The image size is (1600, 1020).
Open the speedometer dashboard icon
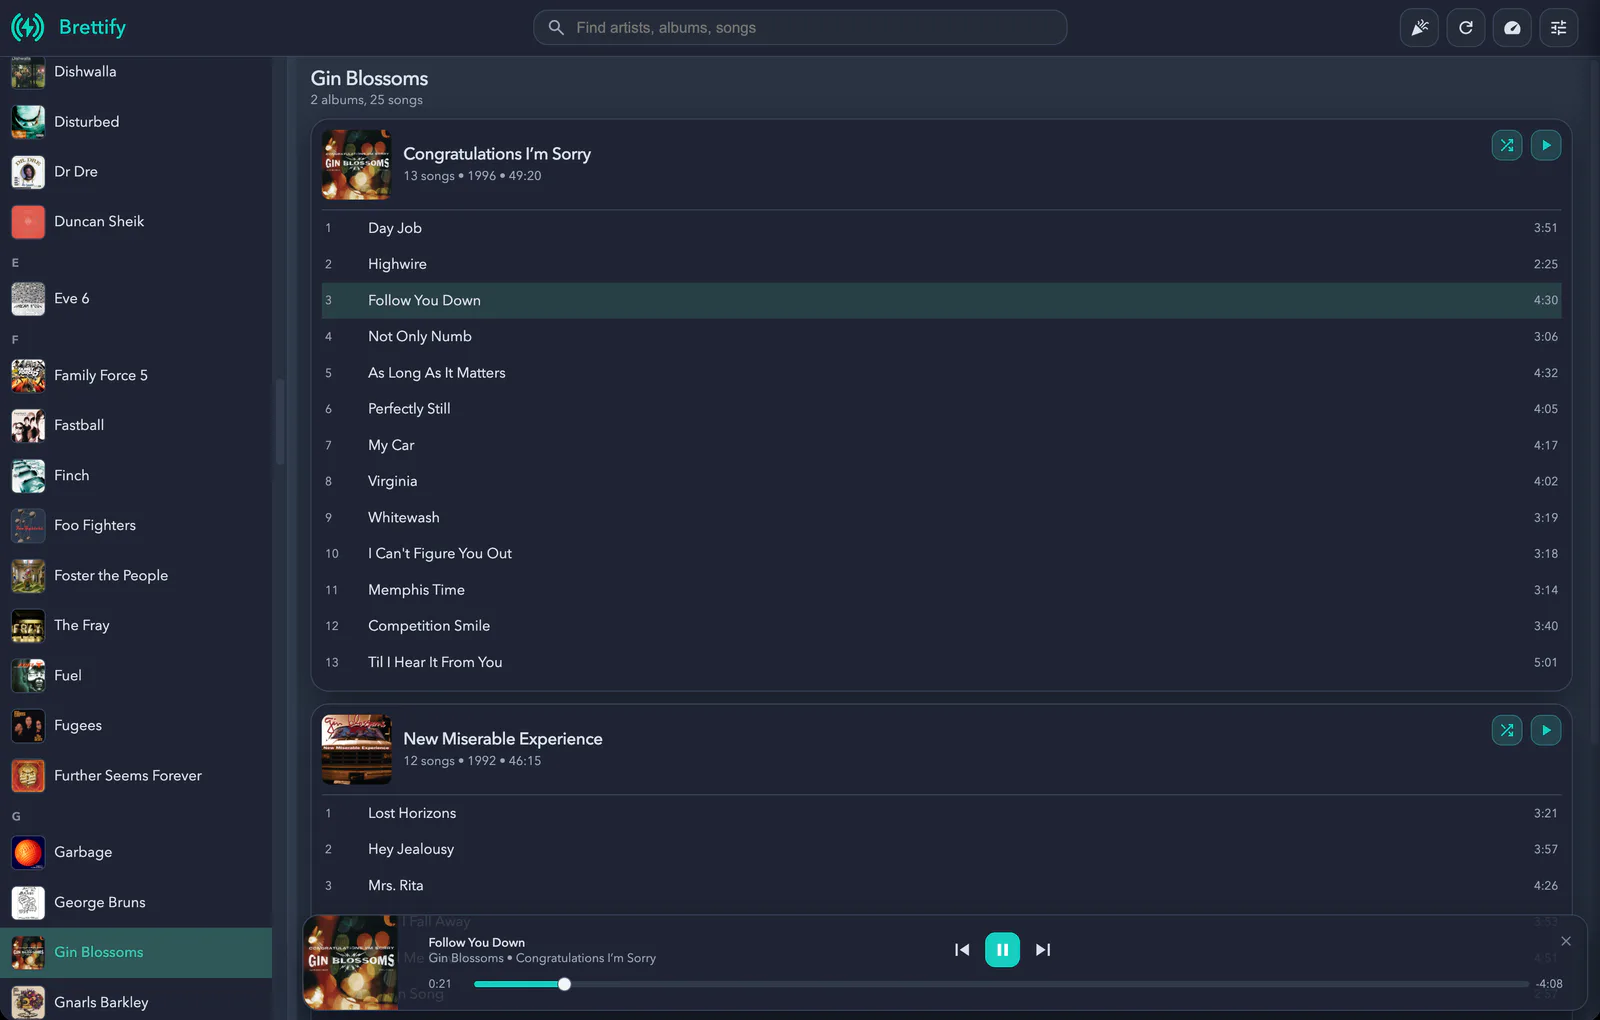click(x=1512, y=28)
